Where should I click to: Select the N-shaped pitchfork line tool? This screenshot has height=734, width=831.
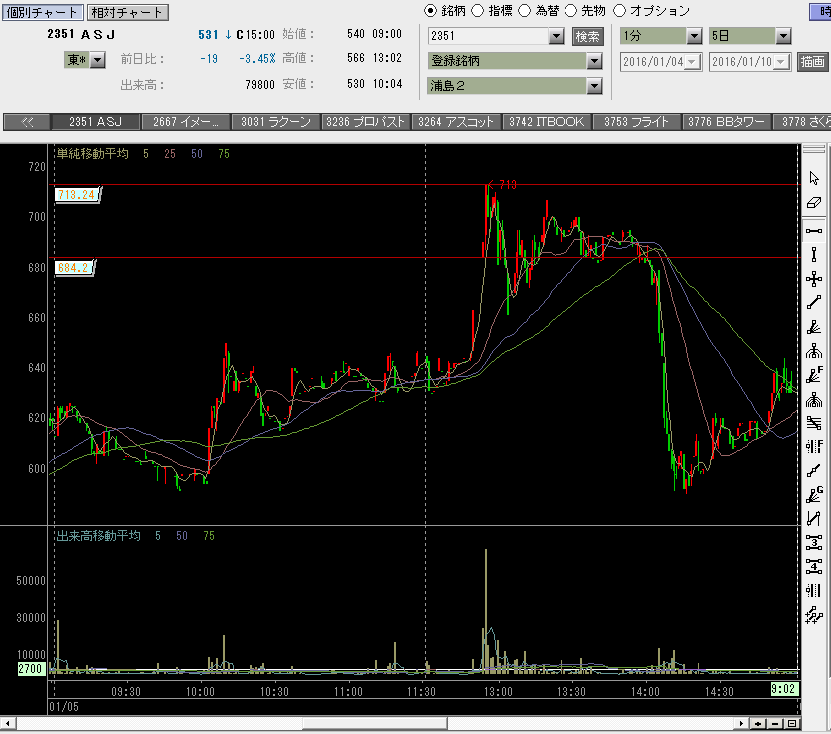(x=814, y=518)
